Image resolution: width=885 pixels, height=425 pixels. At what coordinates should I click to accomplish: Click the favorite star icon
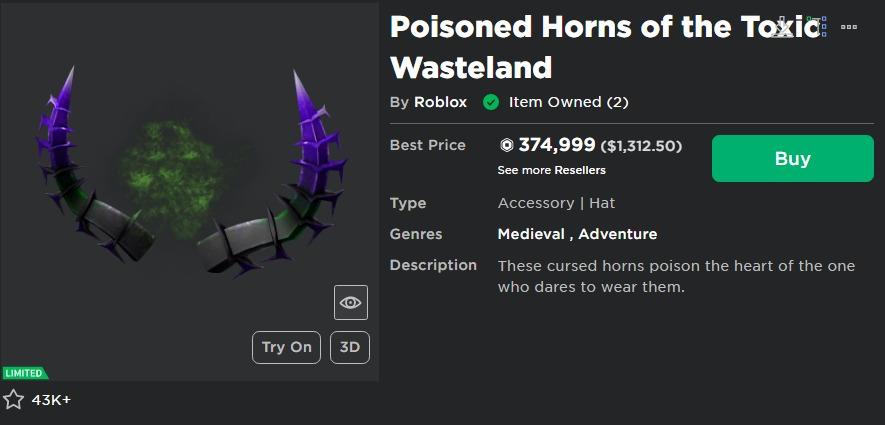click(13, 400)
